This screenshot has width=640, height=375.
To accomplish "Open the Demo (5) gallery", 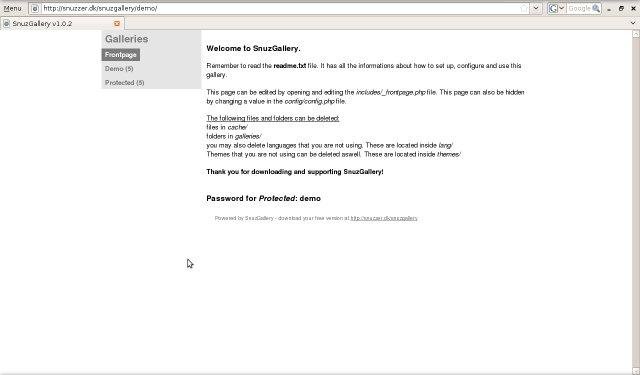I will click(119, 69).
